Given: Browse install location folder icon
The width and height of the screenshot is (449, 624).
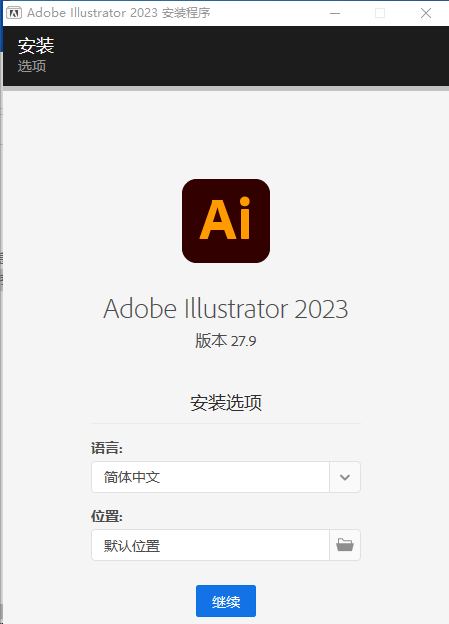Looking at the screenshot, I should (x=345, y=545).
